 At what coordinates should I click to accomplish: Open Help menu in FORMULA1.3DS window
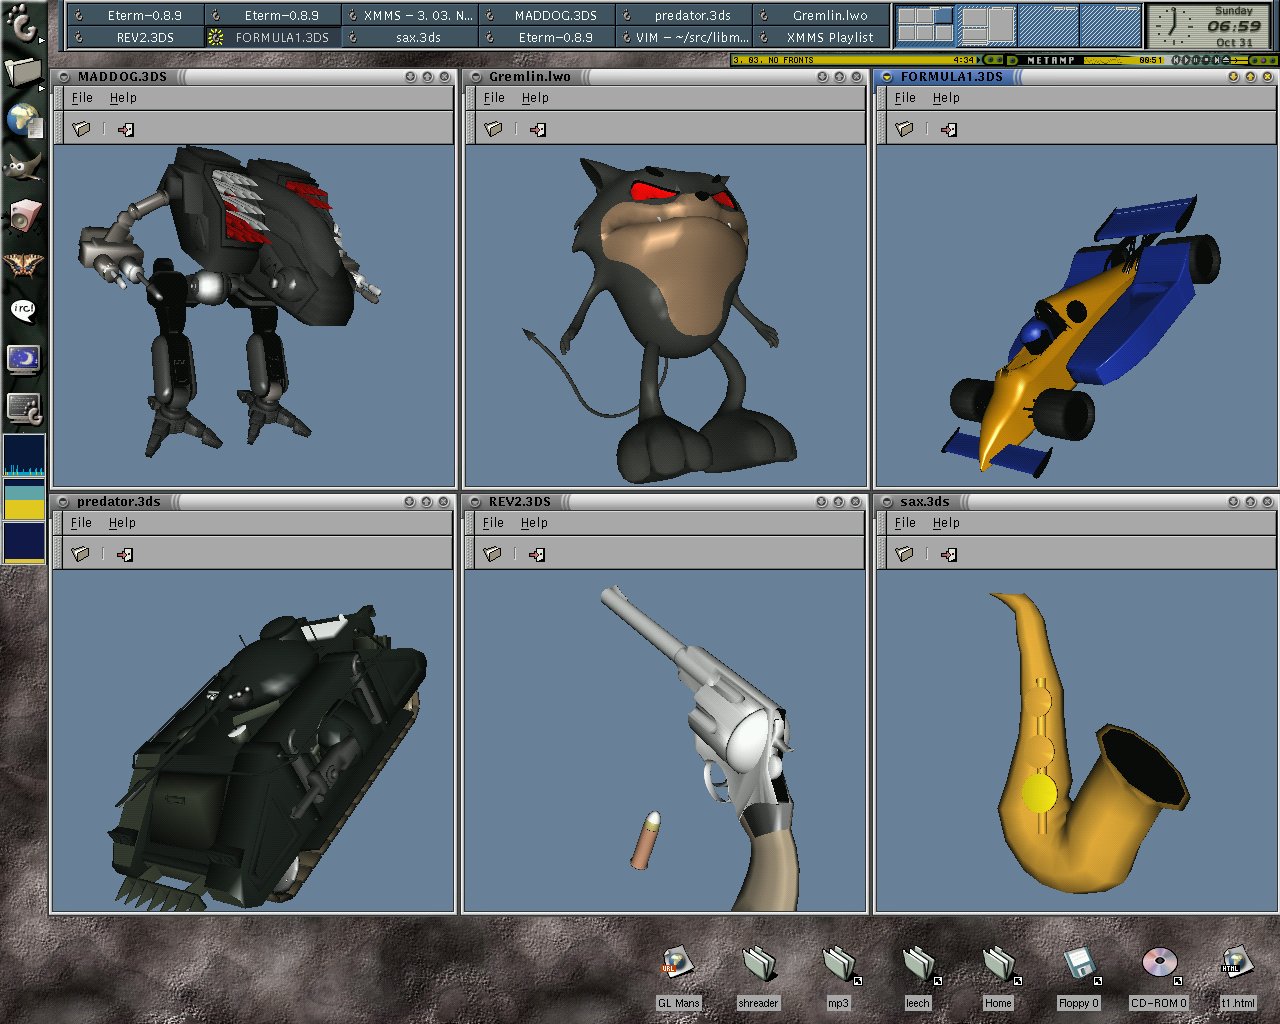pyautogui.click(x=946, y=98)
